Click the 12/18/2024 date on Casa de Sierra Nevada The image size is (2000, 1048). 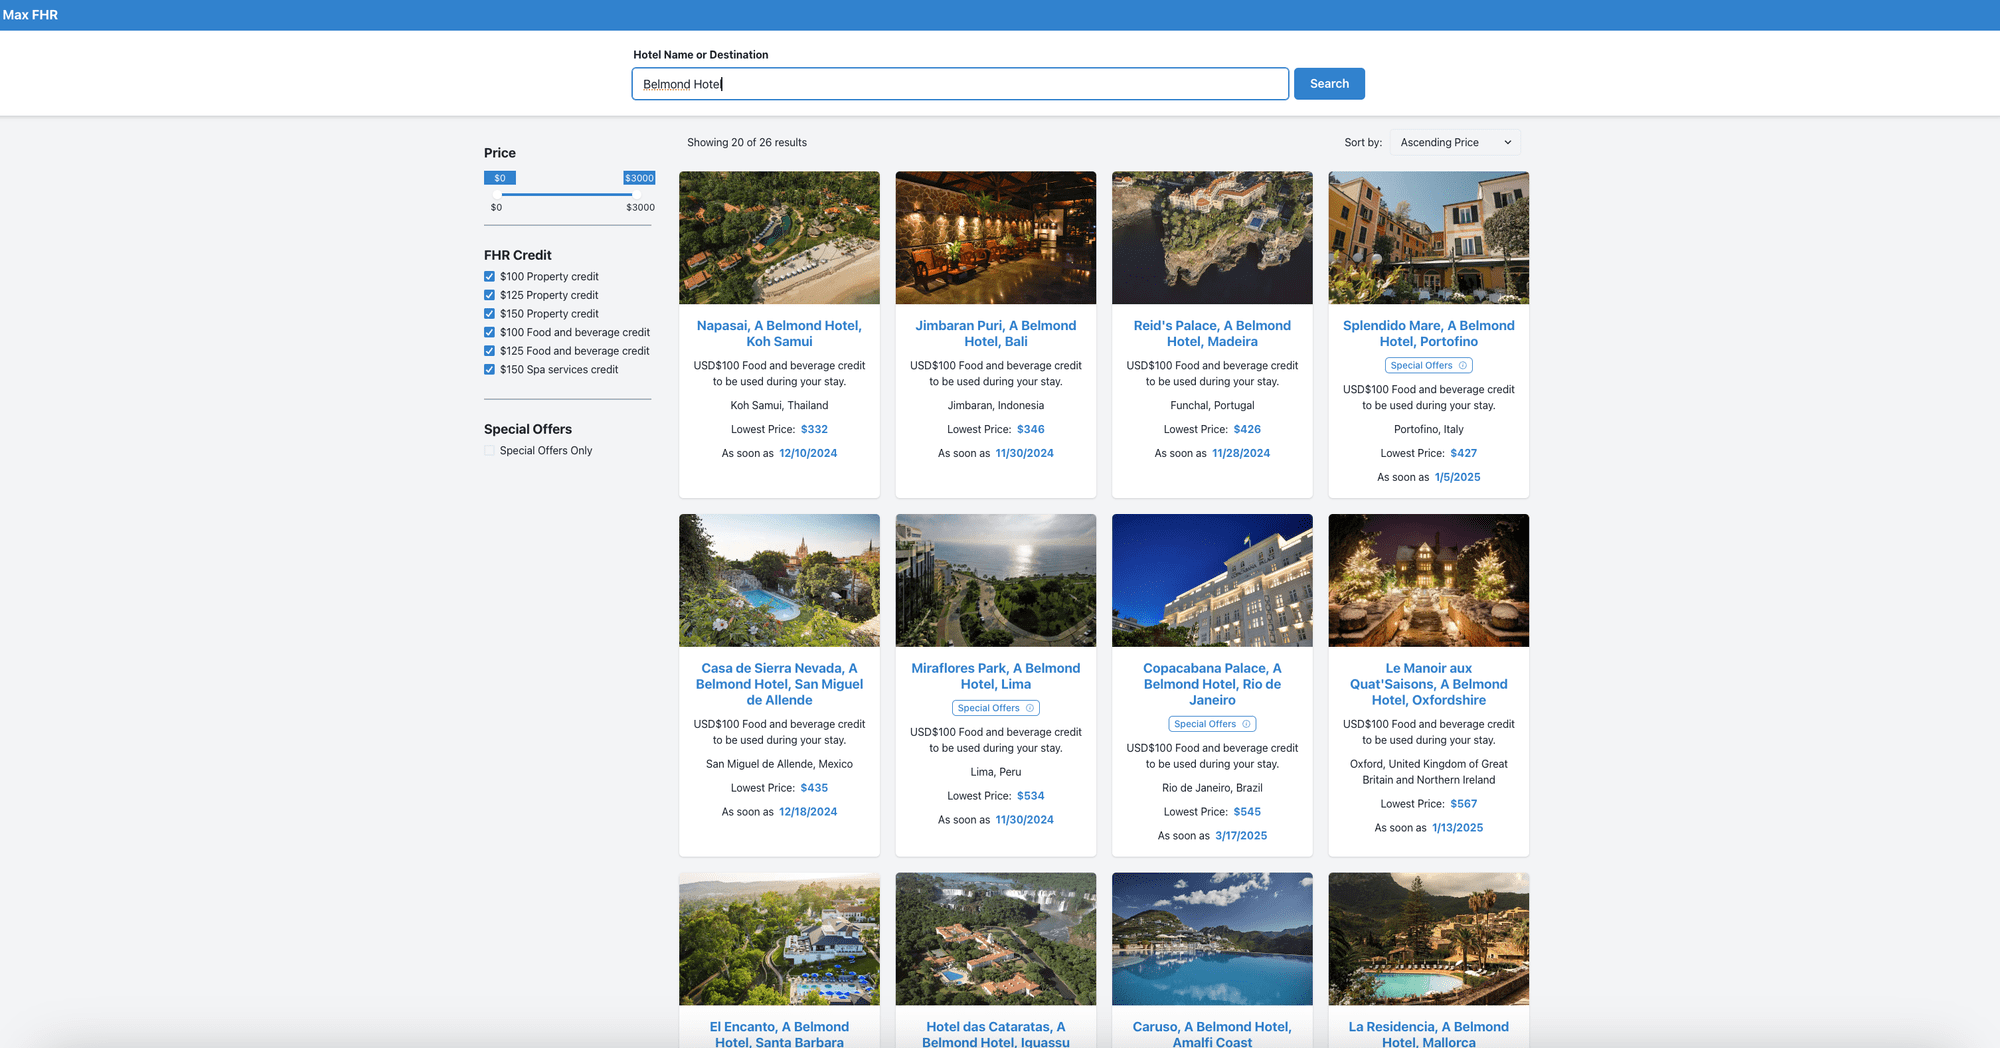coord(808,813)
